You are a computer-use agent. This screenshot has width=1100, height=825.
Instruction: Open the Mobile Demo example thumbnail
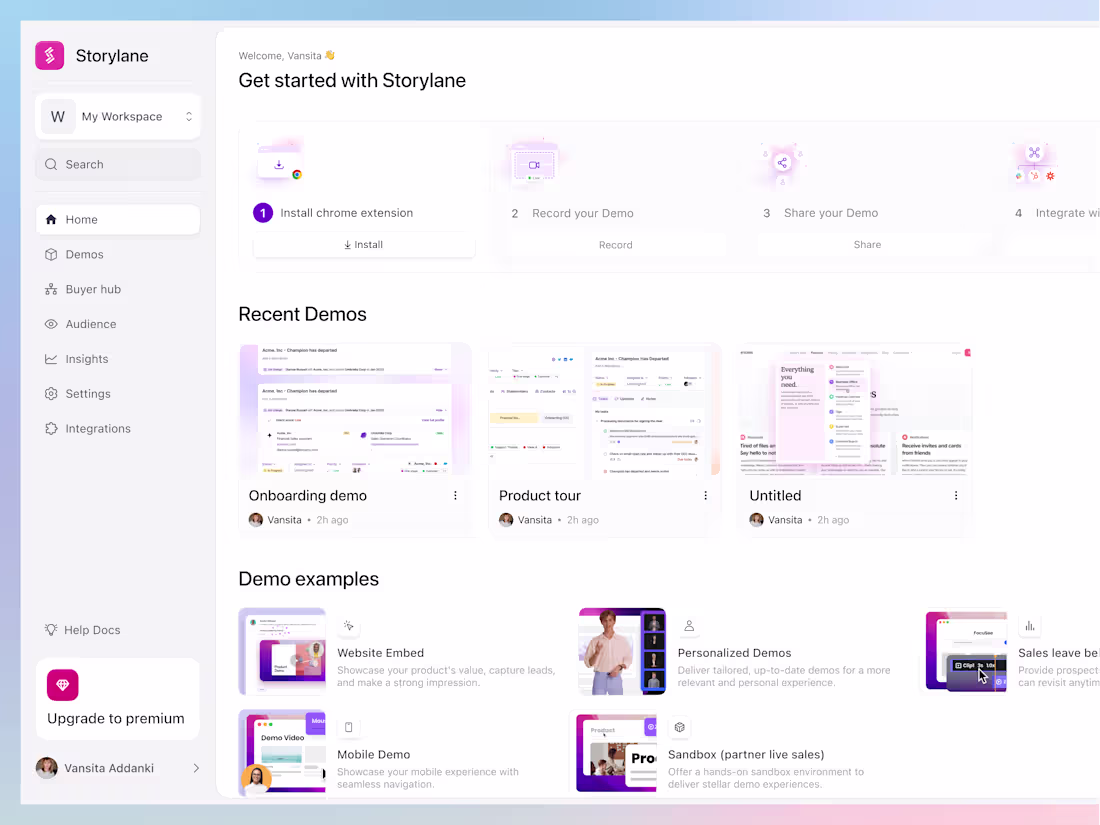point(282,753)
